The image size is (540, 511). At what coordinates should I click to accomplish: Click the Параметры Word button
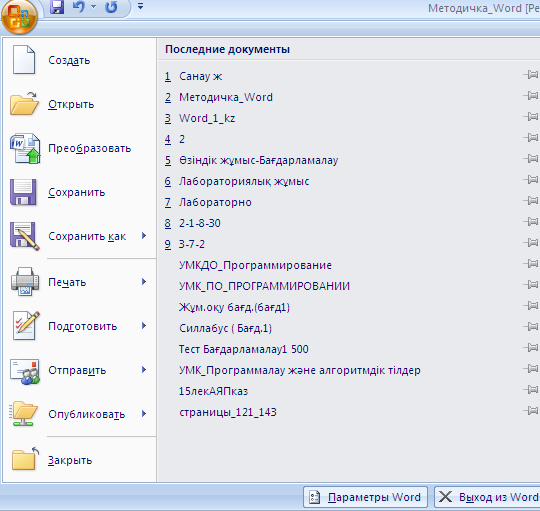pyautogui.click(x=365, y=497)
